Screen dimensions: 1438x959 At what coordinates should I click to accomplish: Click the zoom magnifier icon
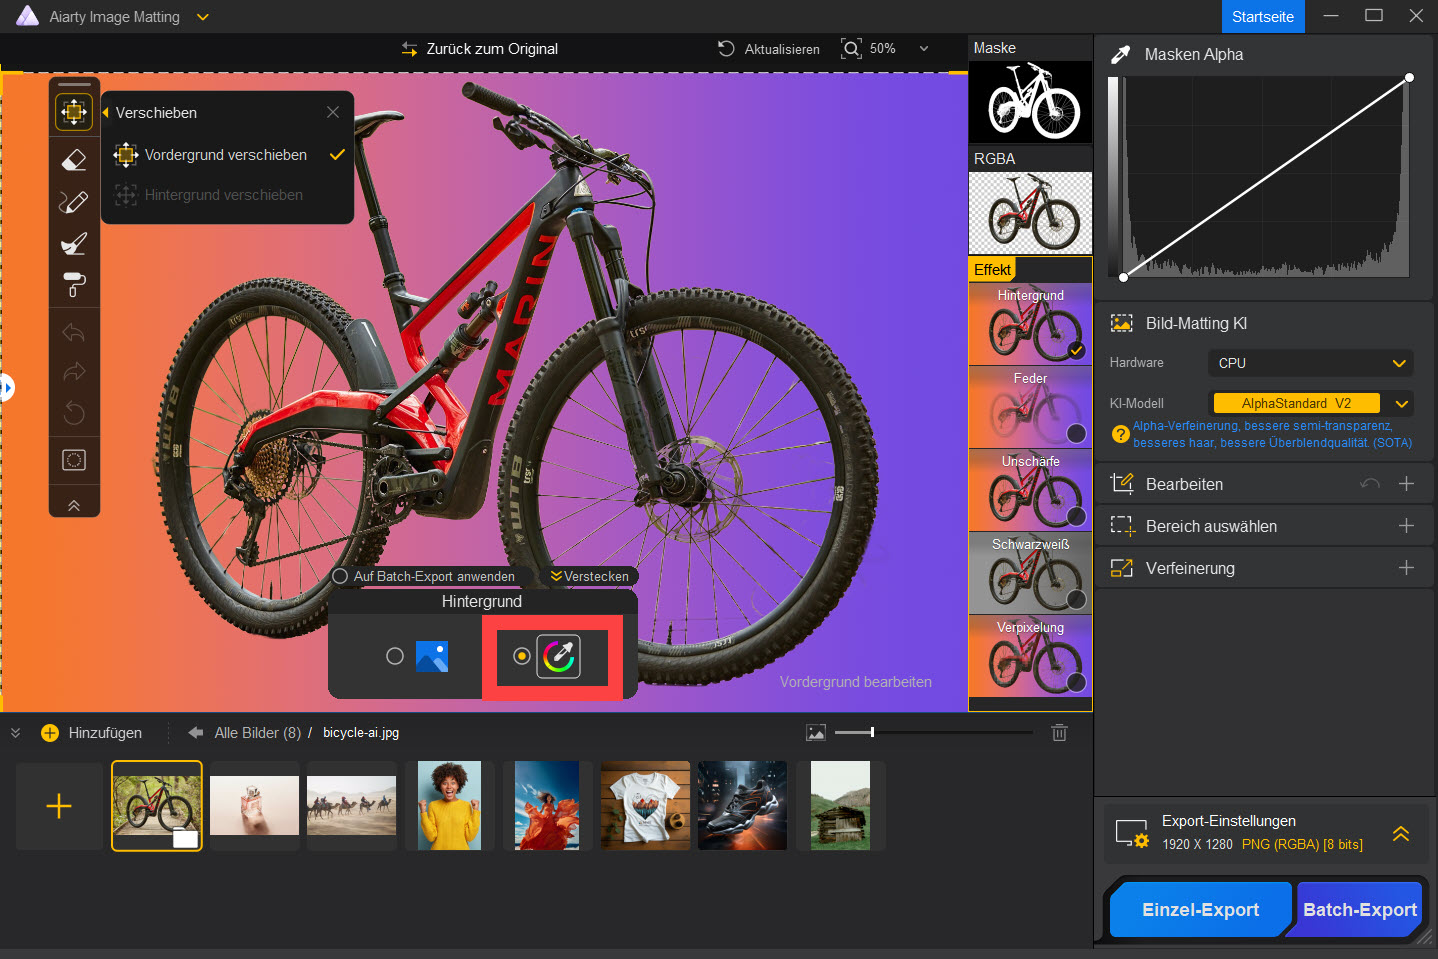coord(851,48)
